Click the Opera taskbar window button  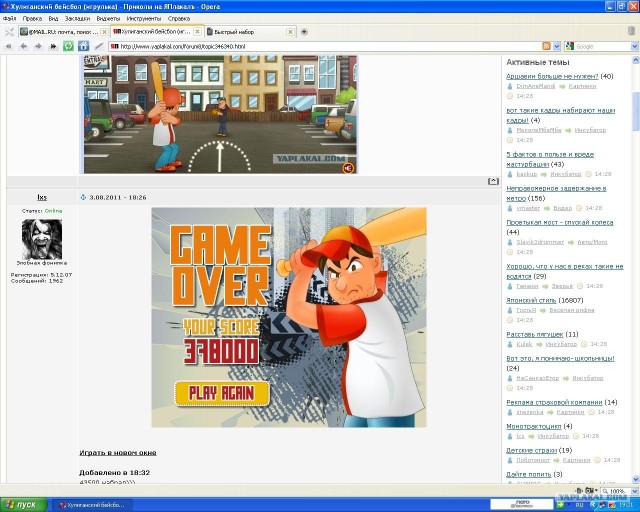click(x=95, y=505)
